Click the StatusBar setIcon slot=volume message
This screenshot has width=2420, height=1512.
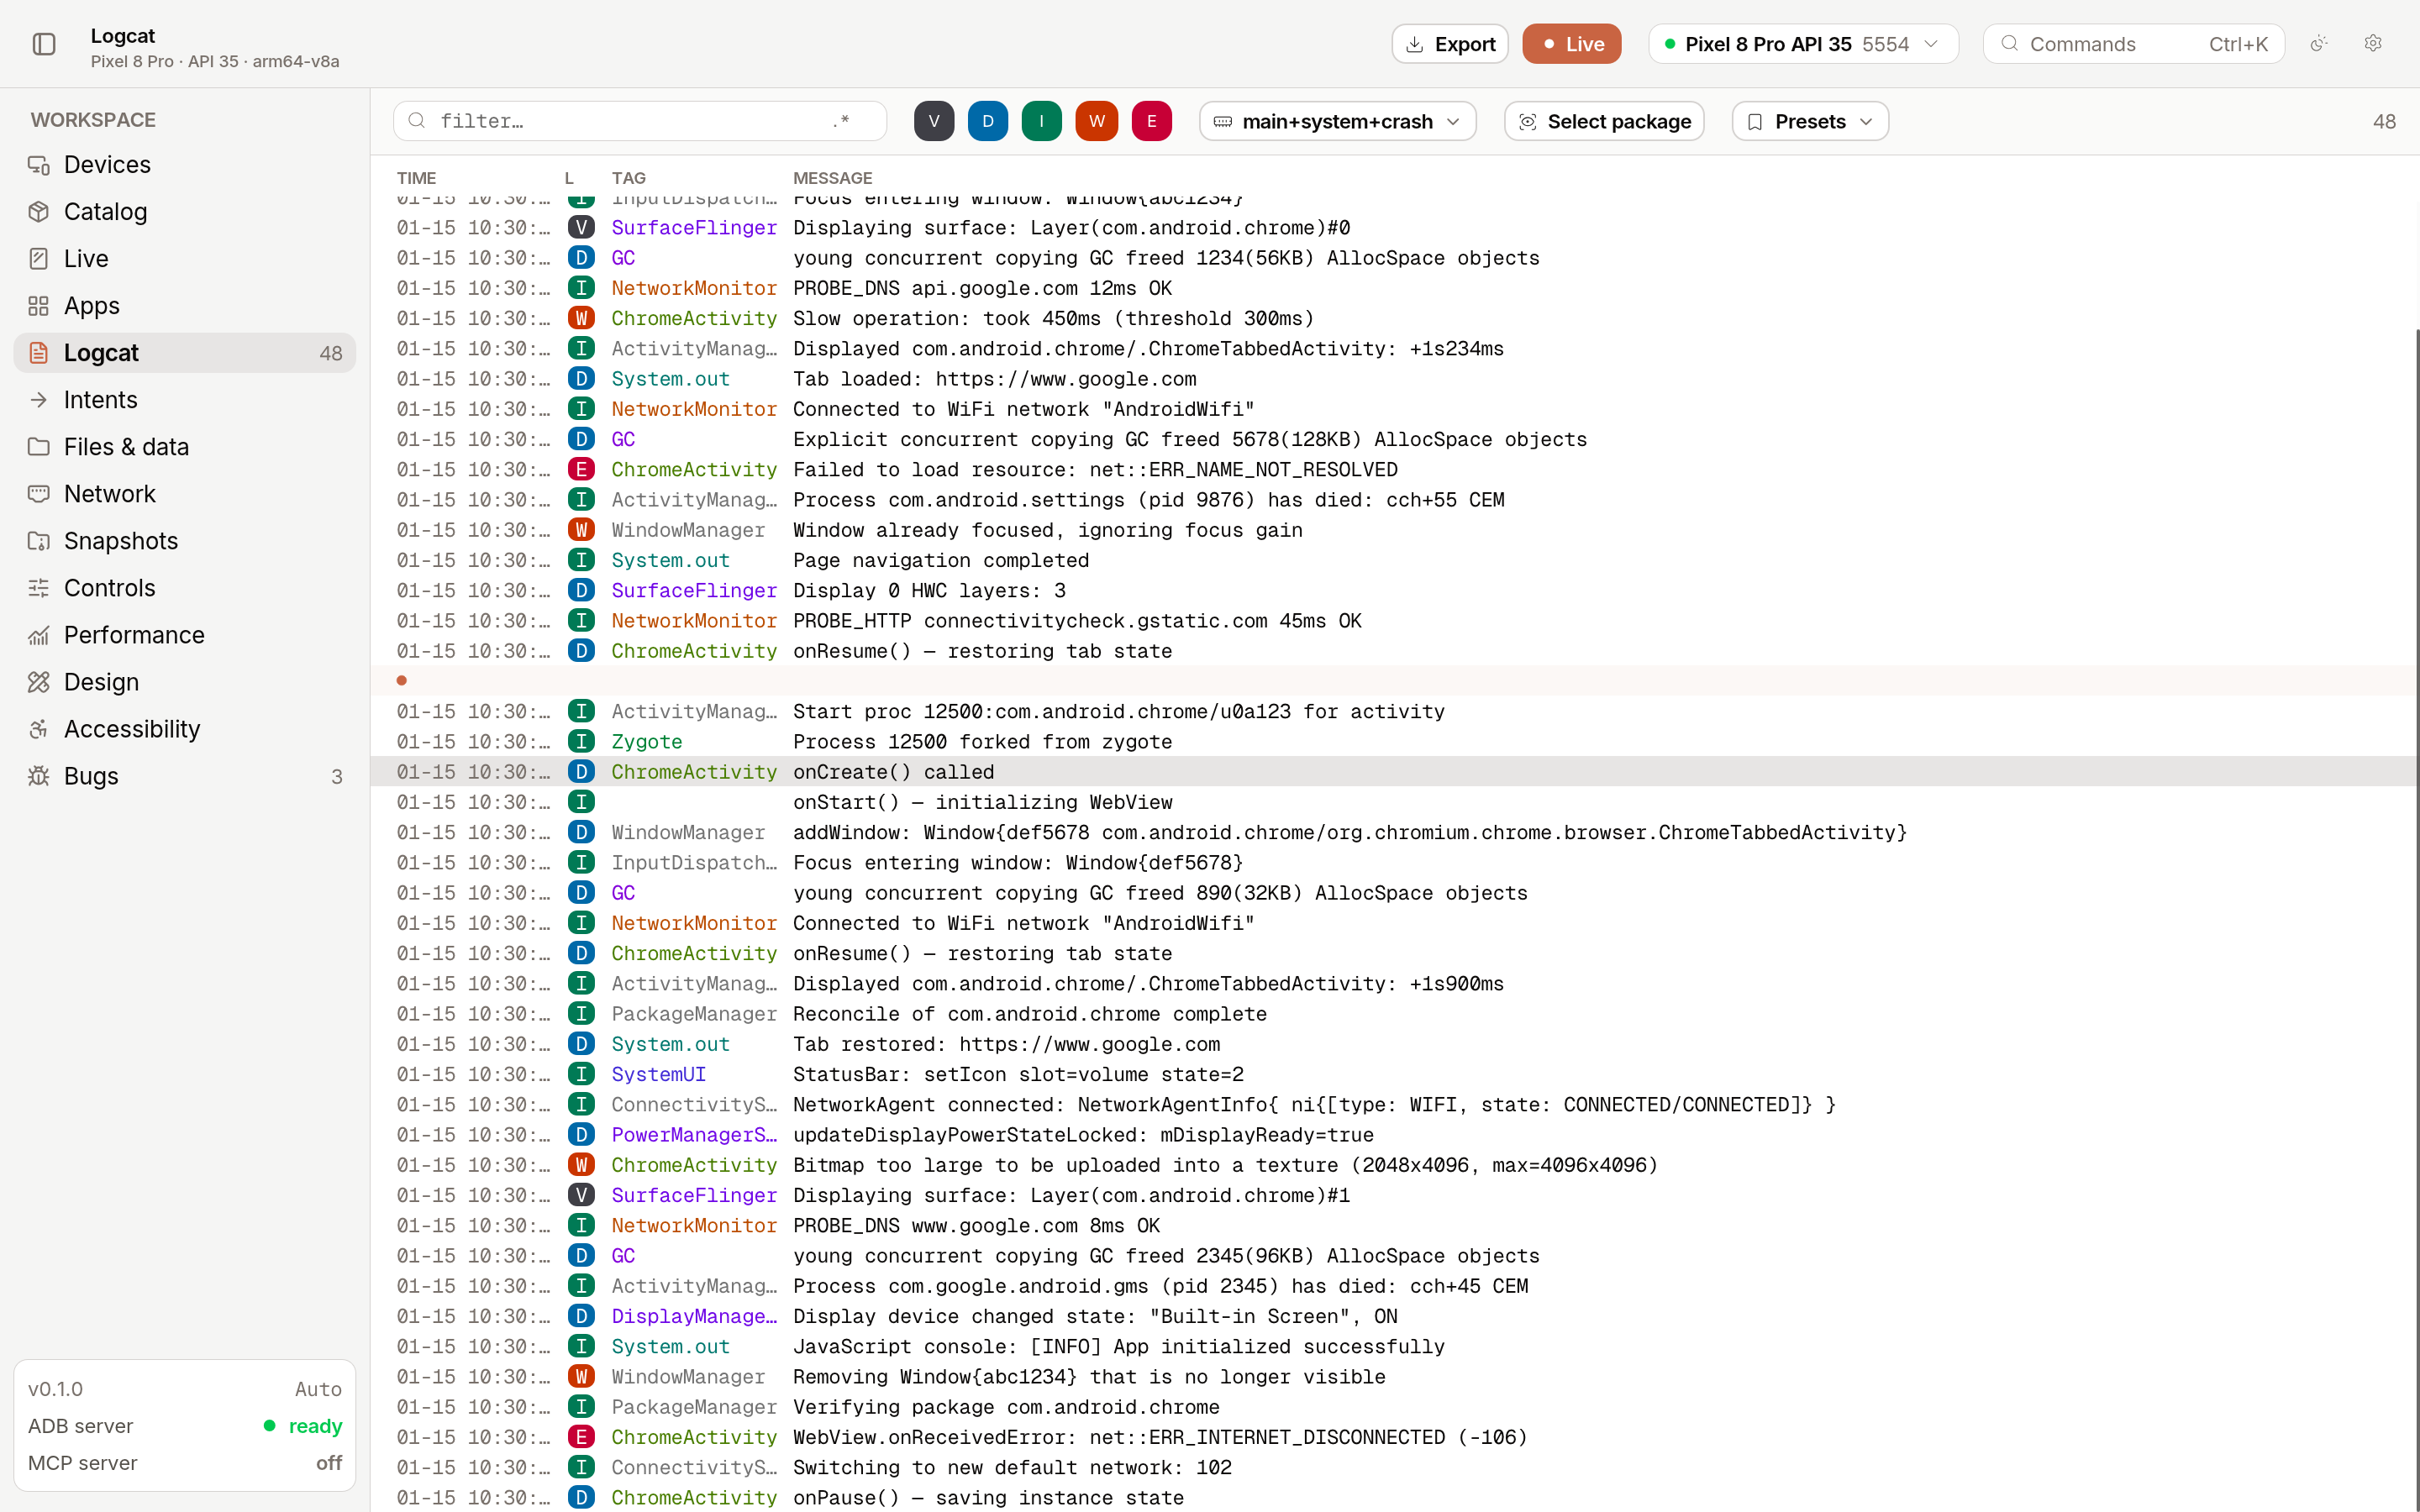pyautogui.click(x=1018, y=1074)
